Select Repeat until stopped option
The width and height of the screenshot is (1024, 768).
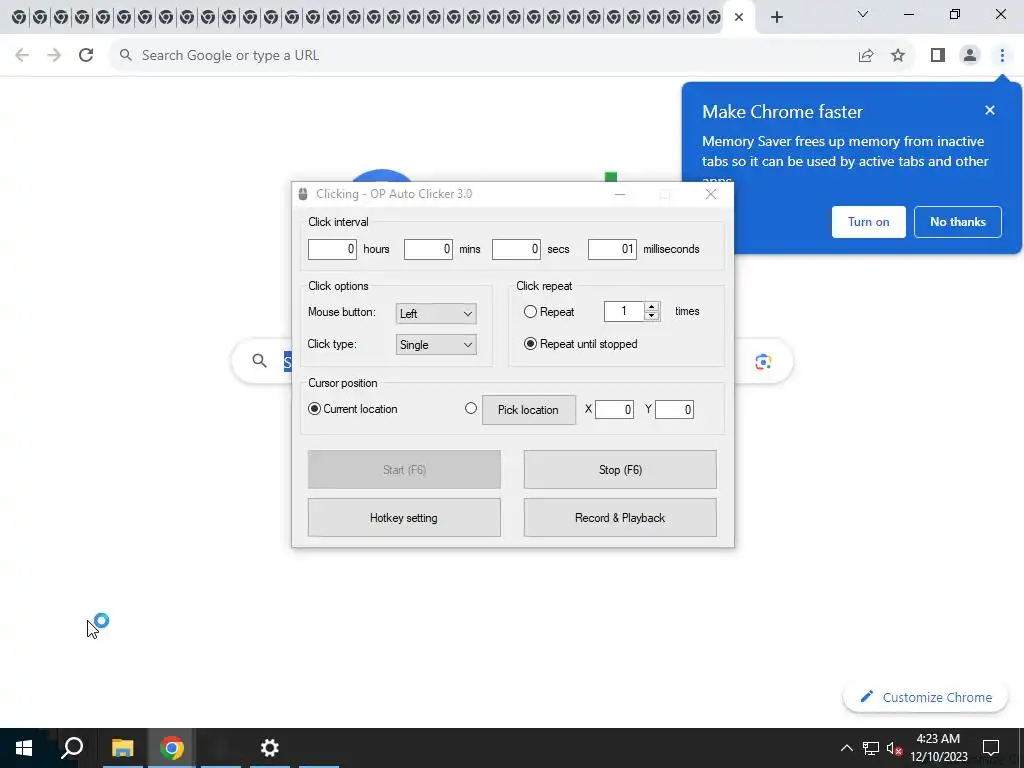pos(530,344)
